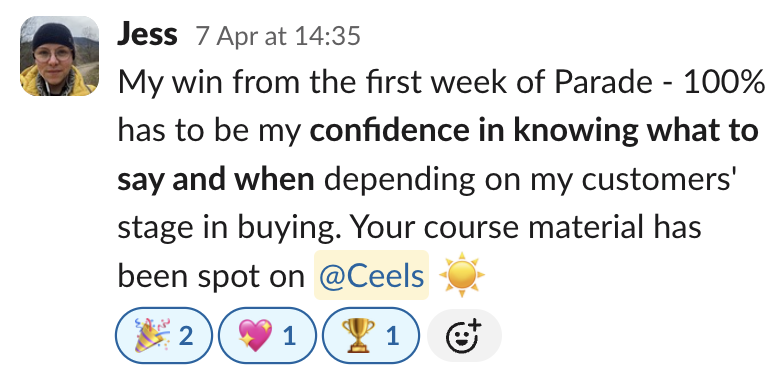Toggle the trophy reaction
The width and height of the screenshot is (776, 390).
371,336
